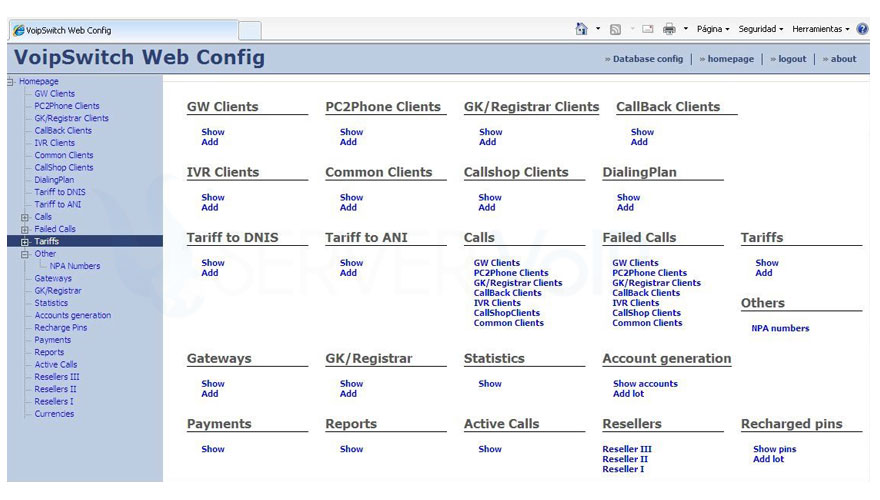880x500 pixels.
Task: Open Accounts generation in sidebar tree
Action: pyautogui.click(x=72, y=315)
